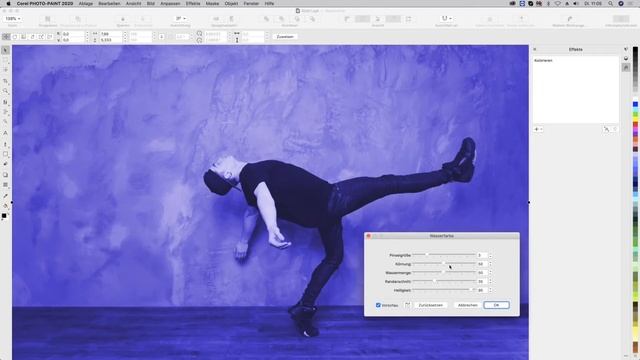This screenshot has height=360, width=640.
Task: Open the Hilfe menu
Action: pos(269,3)
